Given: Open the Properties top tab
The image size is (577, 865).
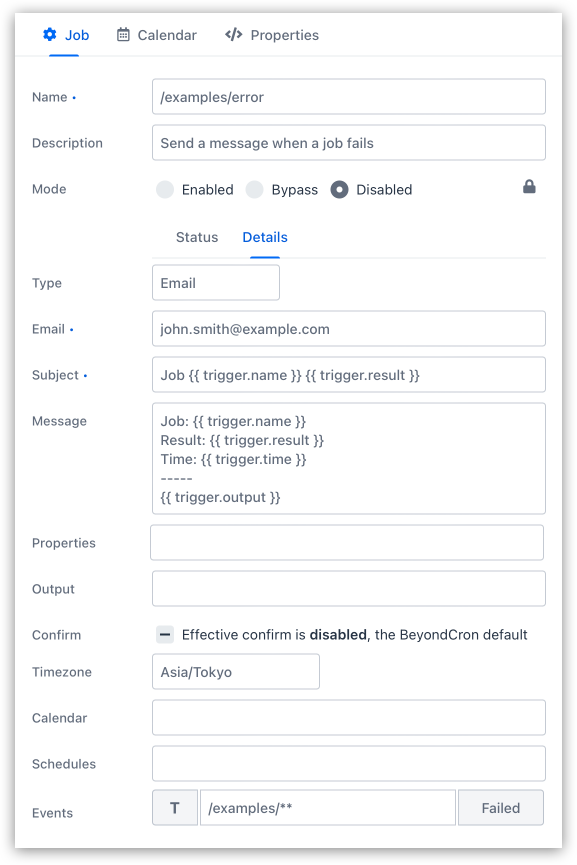Looking at the screenshot, I should (272, 35).
